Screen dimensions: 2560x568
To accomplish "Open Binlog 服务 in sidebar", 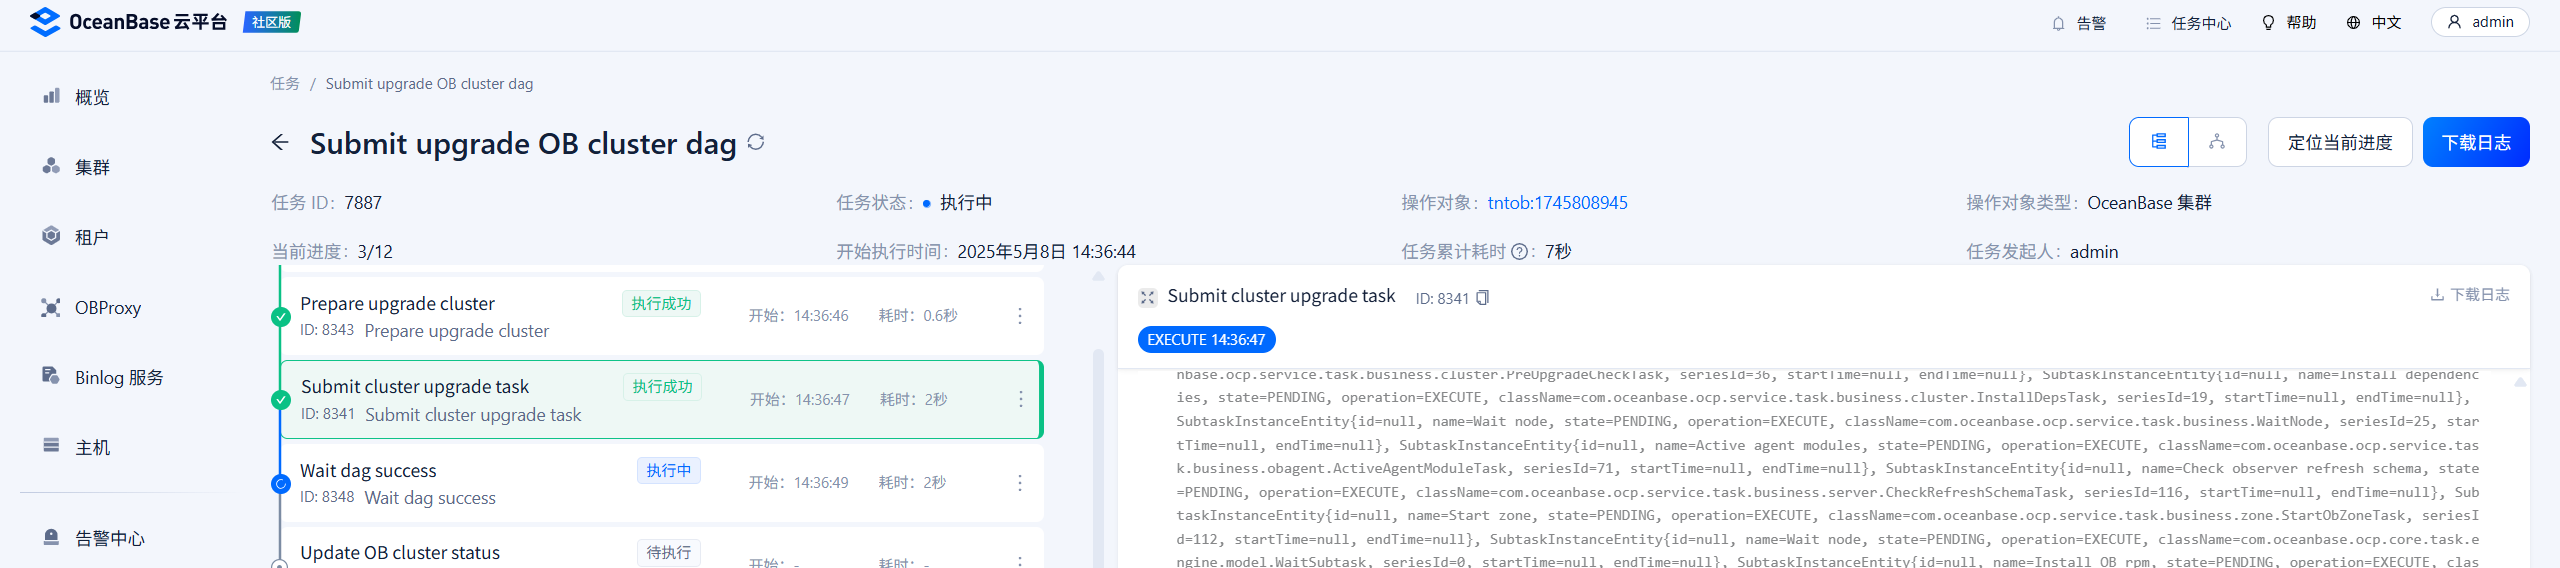I will coord(102,377).
